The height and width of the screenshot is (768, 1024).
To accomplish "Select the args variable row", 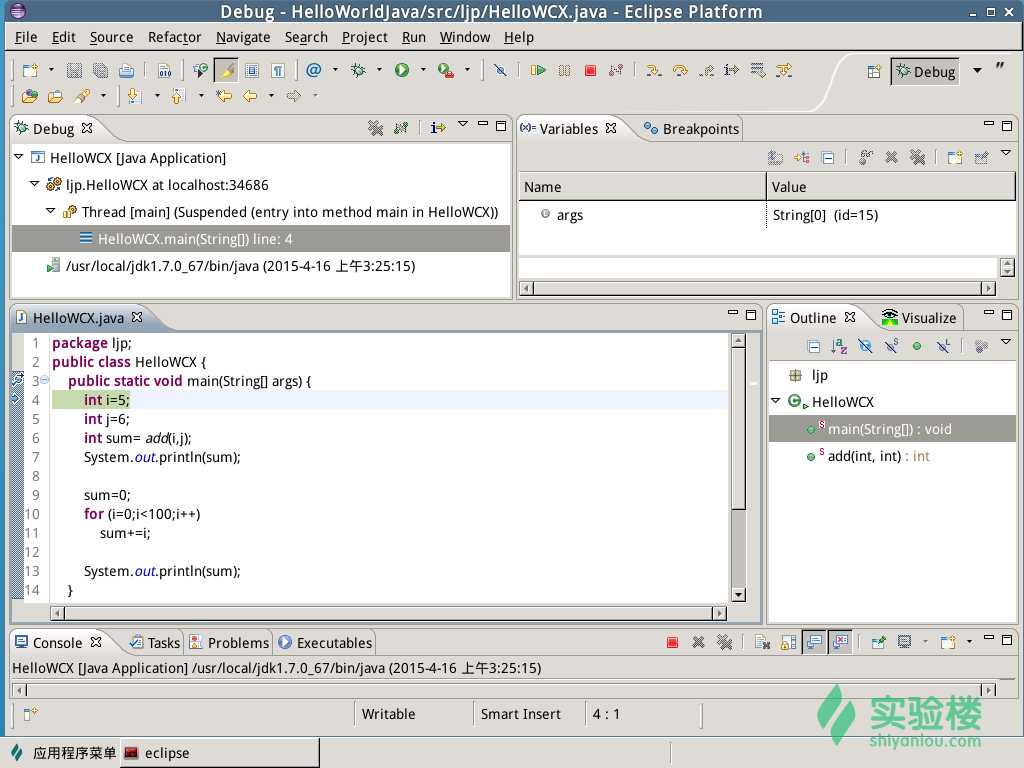I will click(767, 215).
